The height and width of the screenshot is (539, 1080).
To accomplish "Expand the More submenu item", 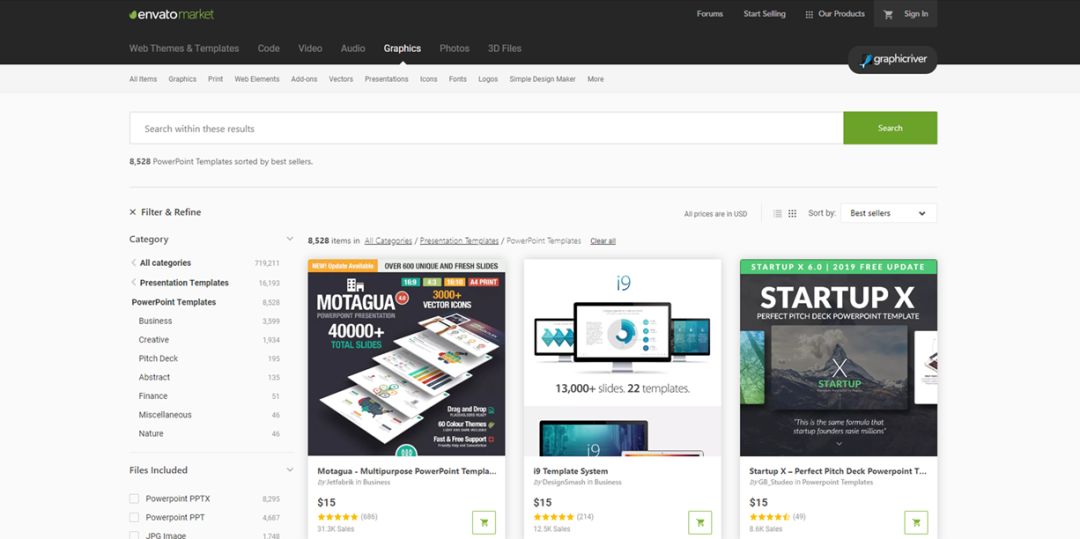I will click(x=595, y=79).
